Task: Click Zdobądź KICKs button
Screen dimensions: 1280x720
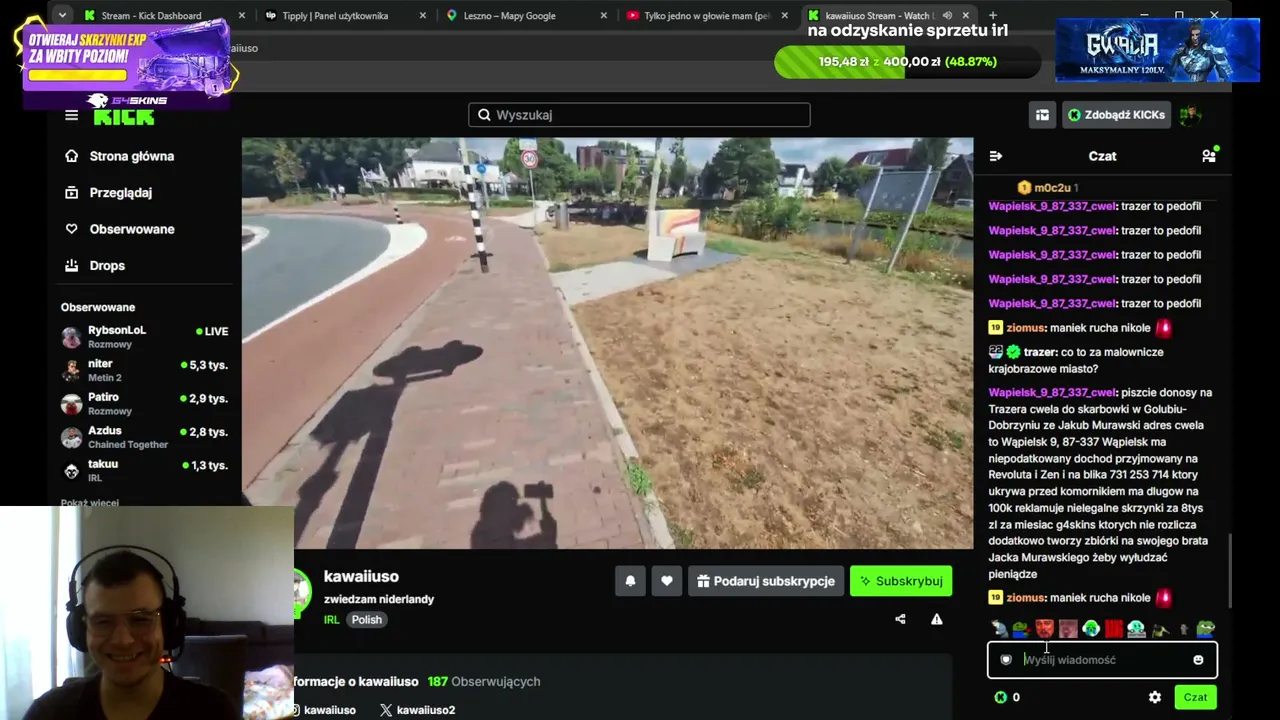Action: click(x=1116, y=115)
